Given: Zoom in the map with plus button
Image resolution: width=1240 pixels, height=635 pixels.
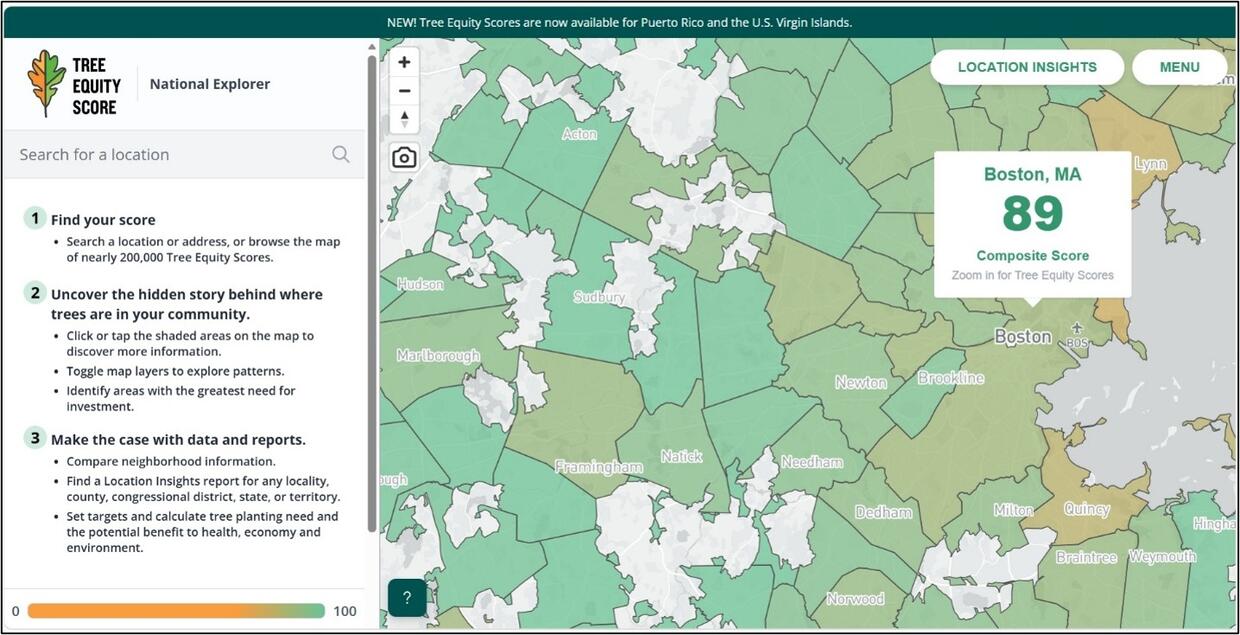Looking at the screenshot, I should click(404, 62).
